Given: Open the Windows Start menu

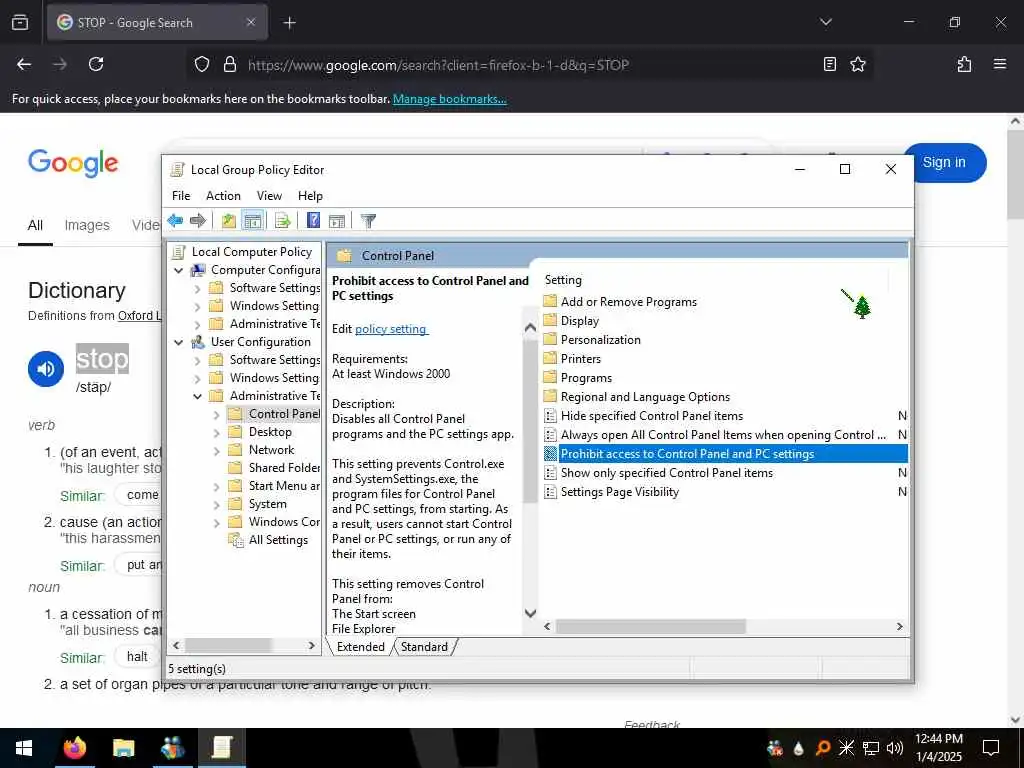Looking at the screenshot, I should (x=24, y=748).
